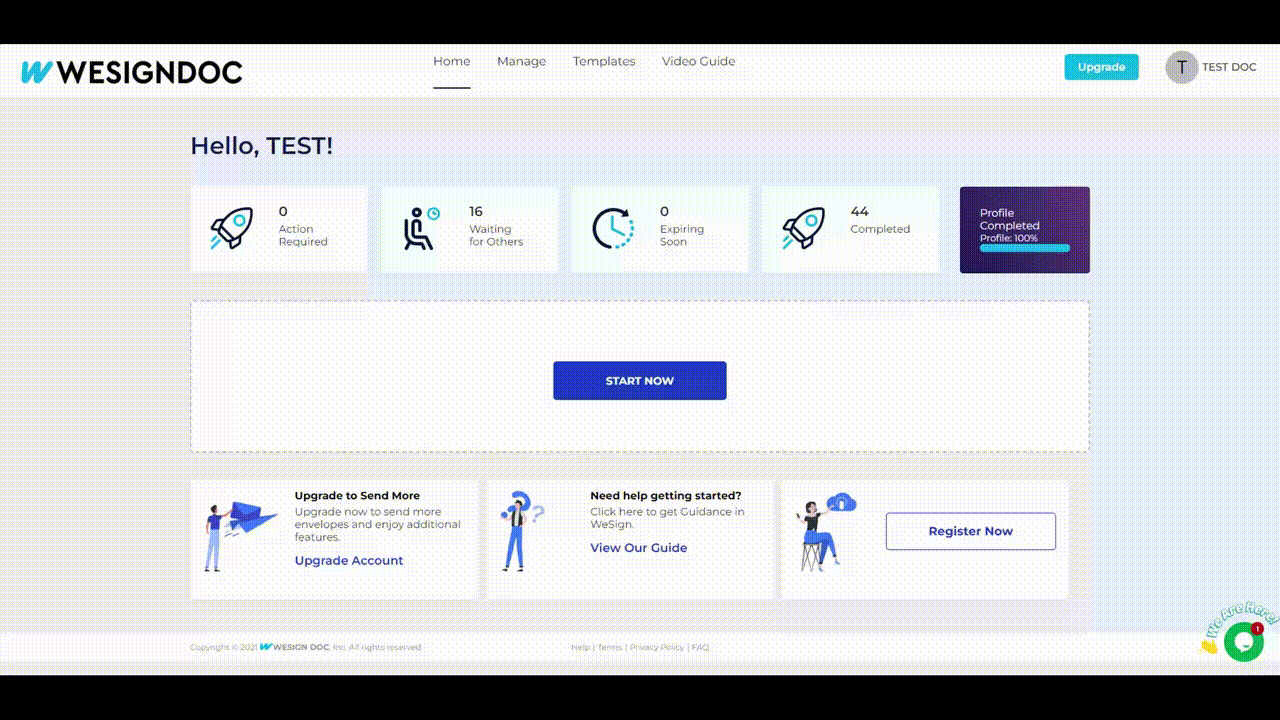The width and height of the screenshot is (1280, 720).
Task: Click the Completed rocket icon
Action: pos(803,229)
